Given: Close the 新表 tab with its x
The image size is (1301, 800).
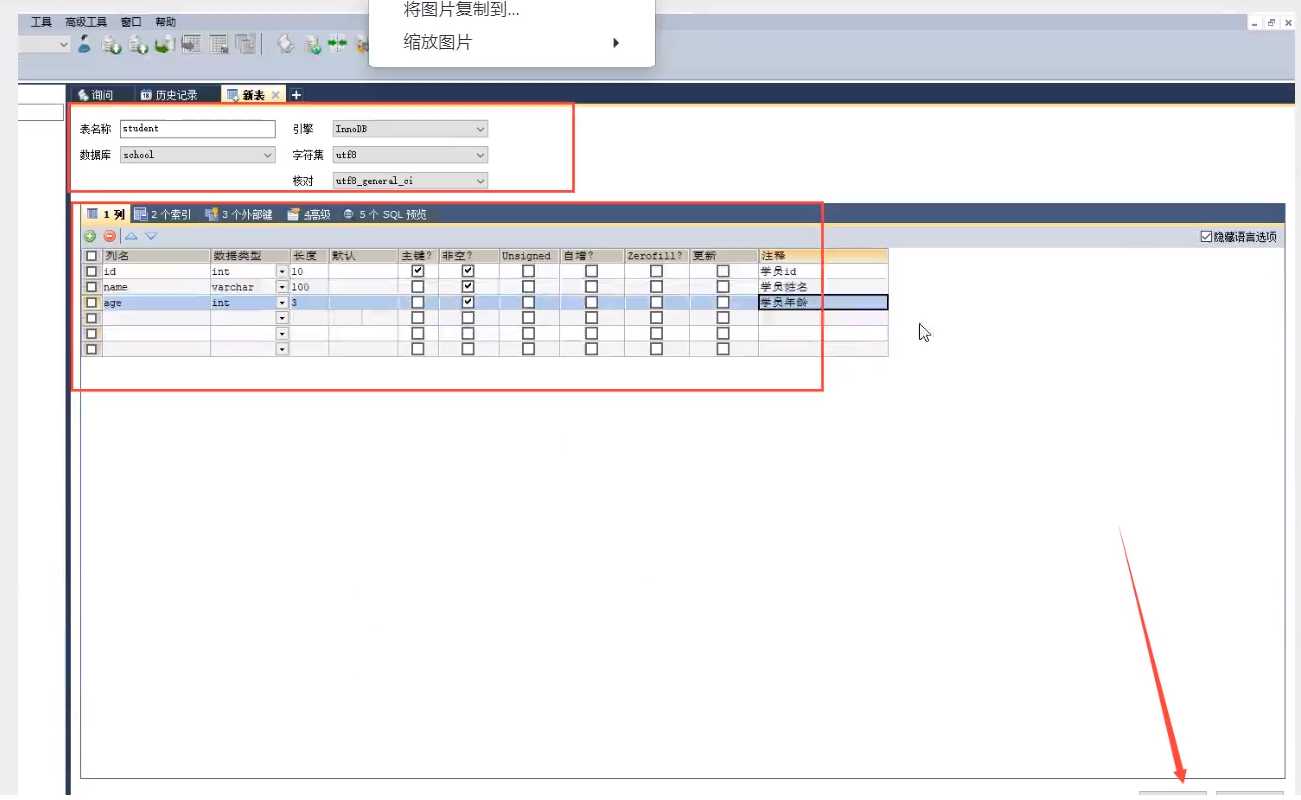Looking at the screenshot, I should (276, 95).
